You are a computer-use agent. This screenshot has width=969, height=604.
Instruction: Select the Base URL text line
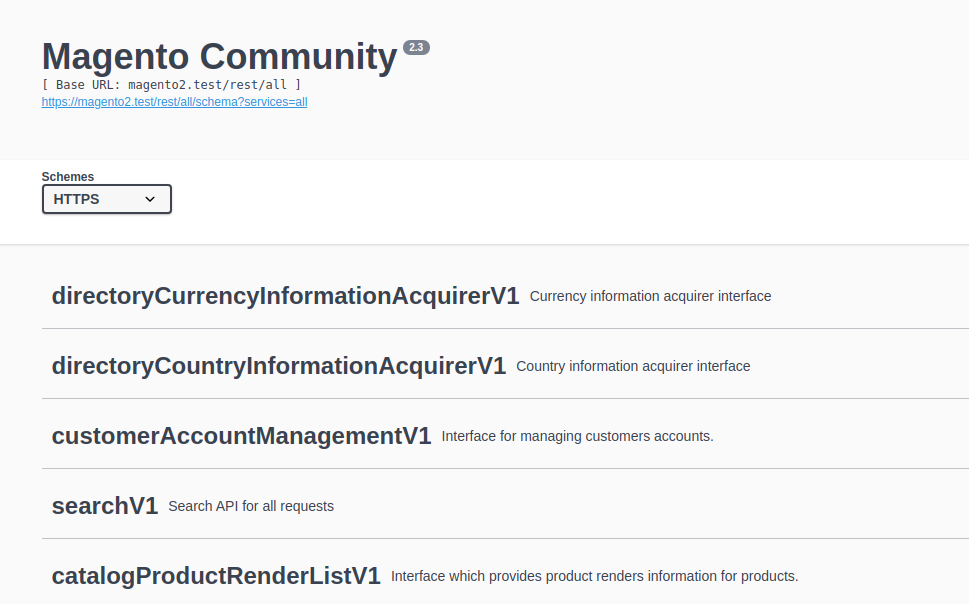(171, 85)
